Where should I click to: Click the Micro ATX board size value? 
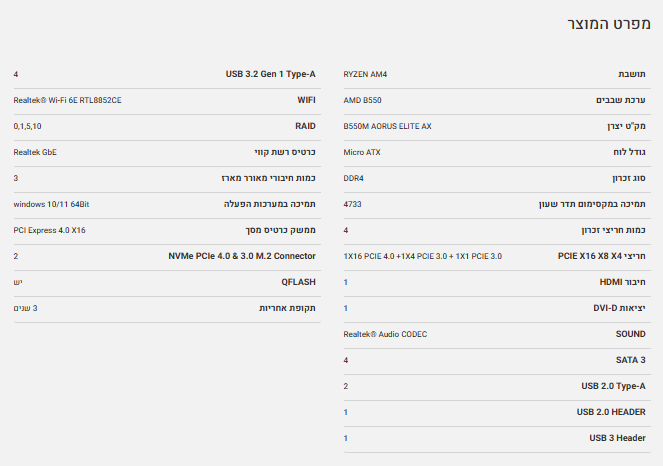(362, 152)
